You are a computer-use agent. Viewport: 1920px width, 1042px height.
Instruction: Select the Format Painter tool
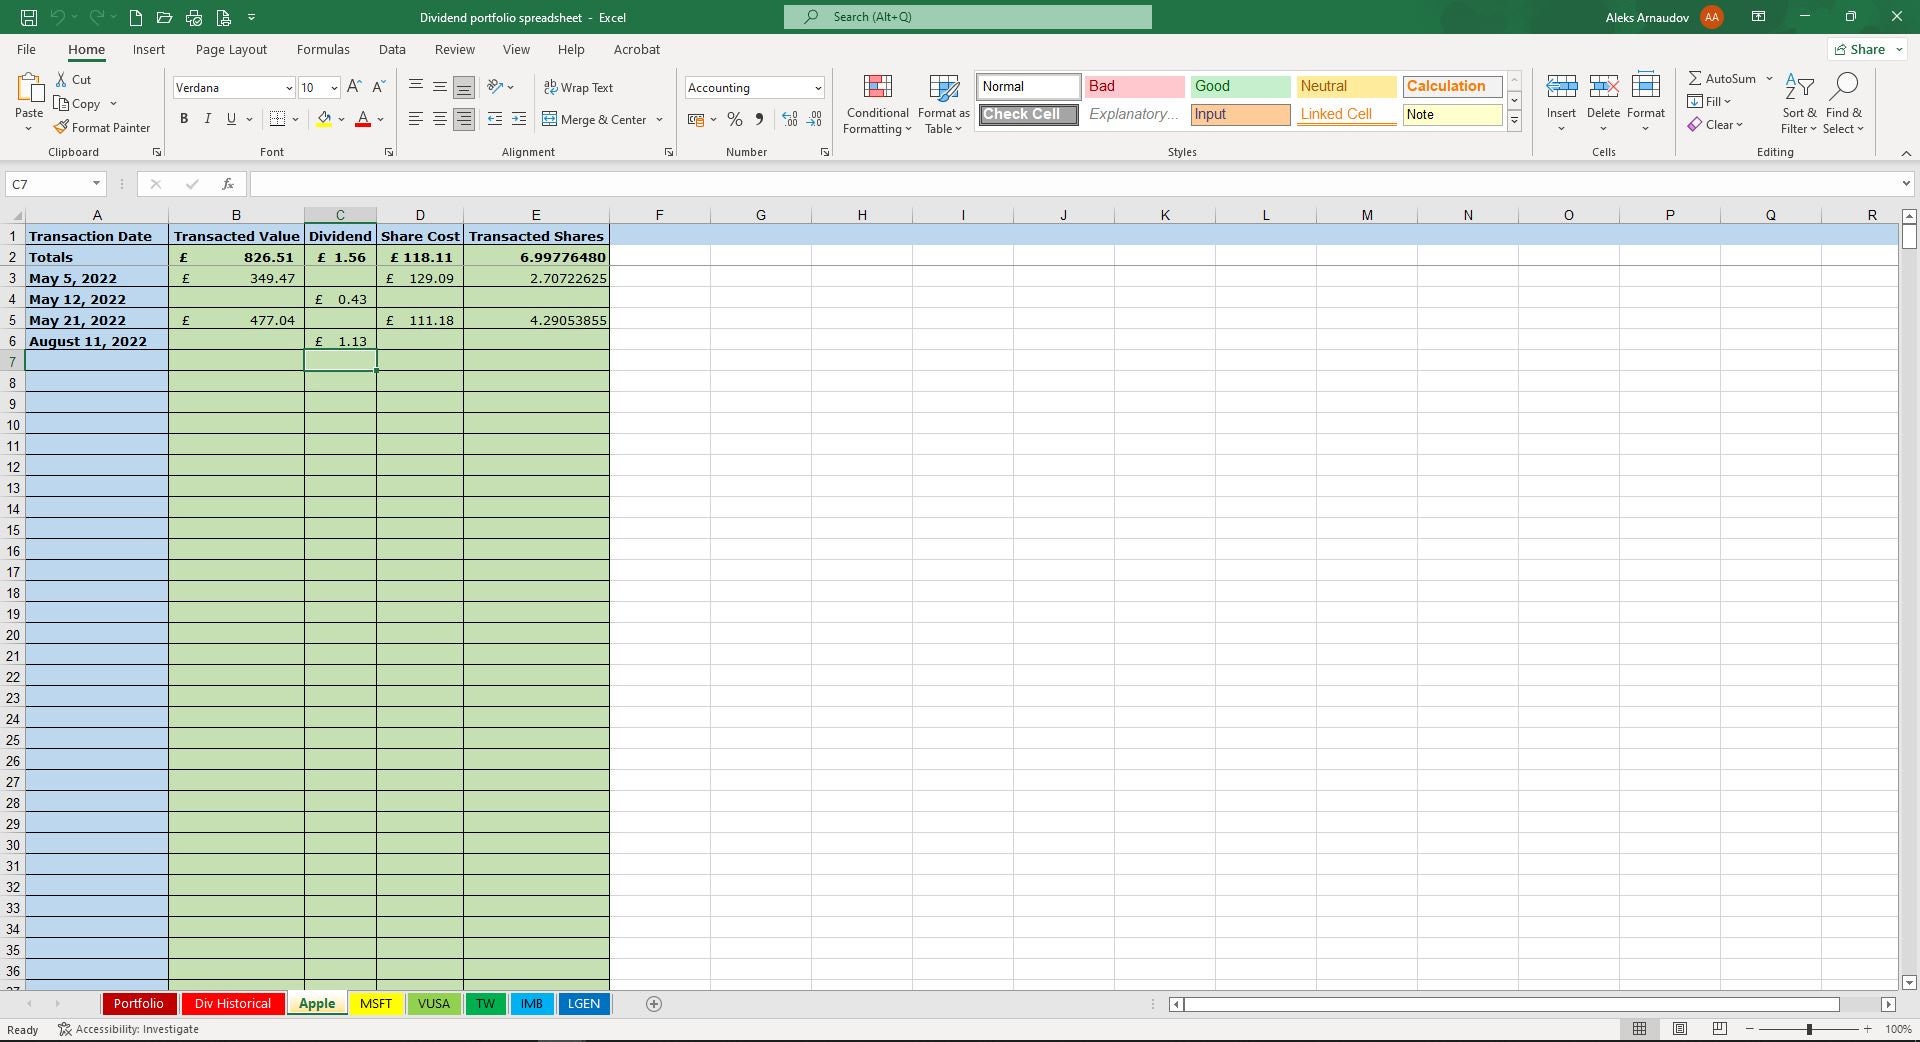pos(103,127)
